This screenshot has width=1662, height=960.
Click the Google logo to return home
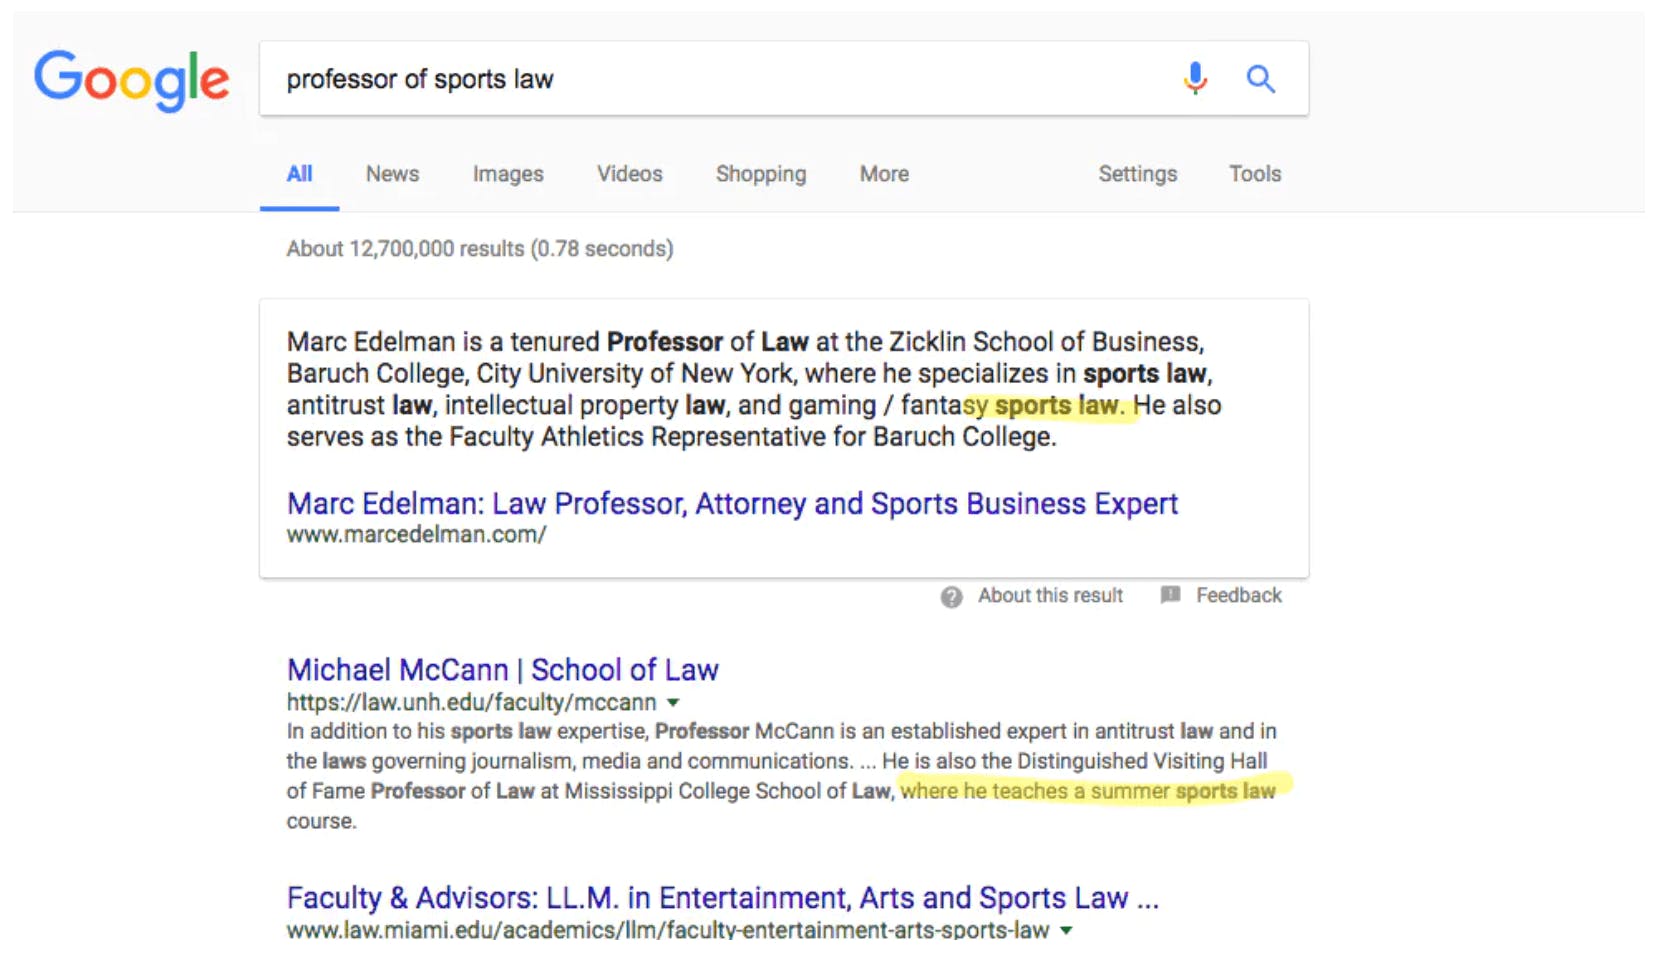(131, 82)
